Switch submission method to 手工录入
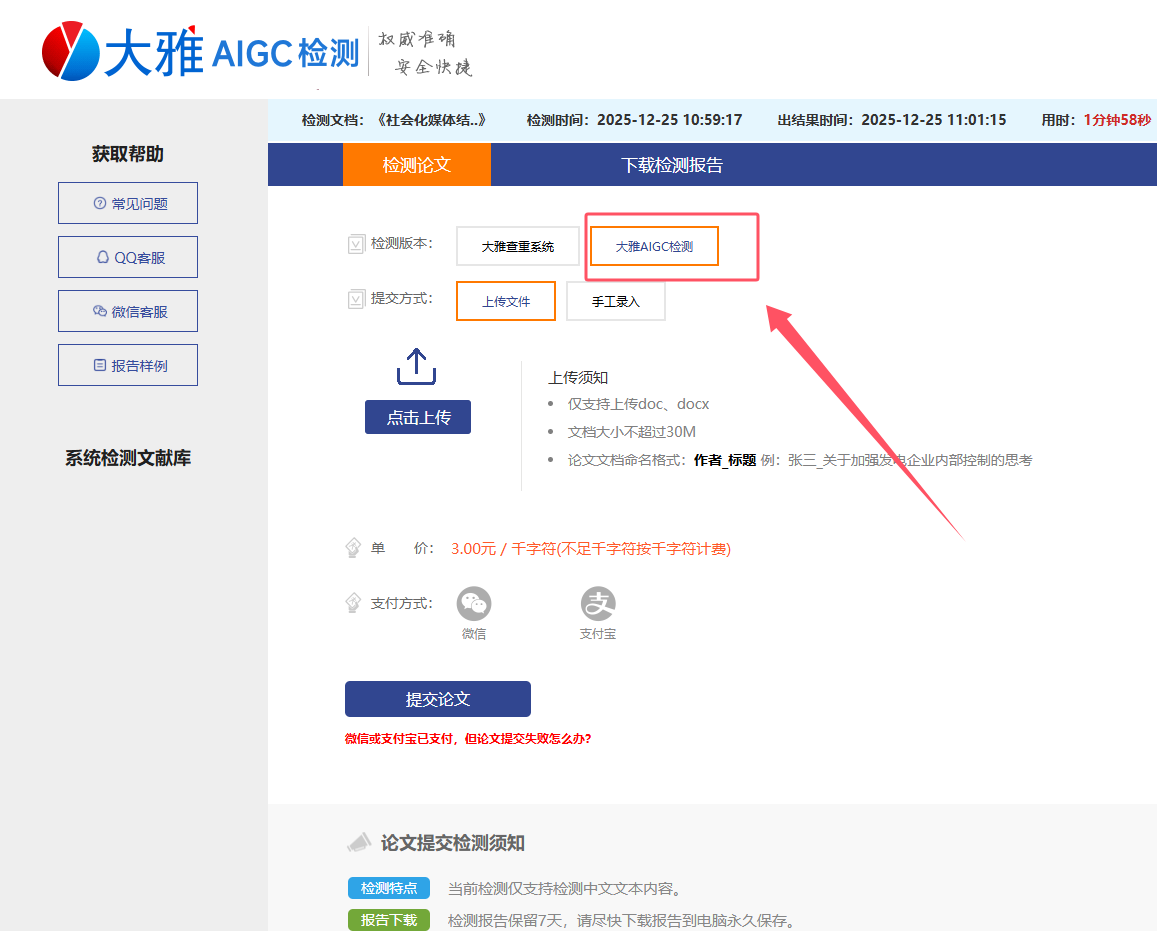1157x931 pixels. 615,300
